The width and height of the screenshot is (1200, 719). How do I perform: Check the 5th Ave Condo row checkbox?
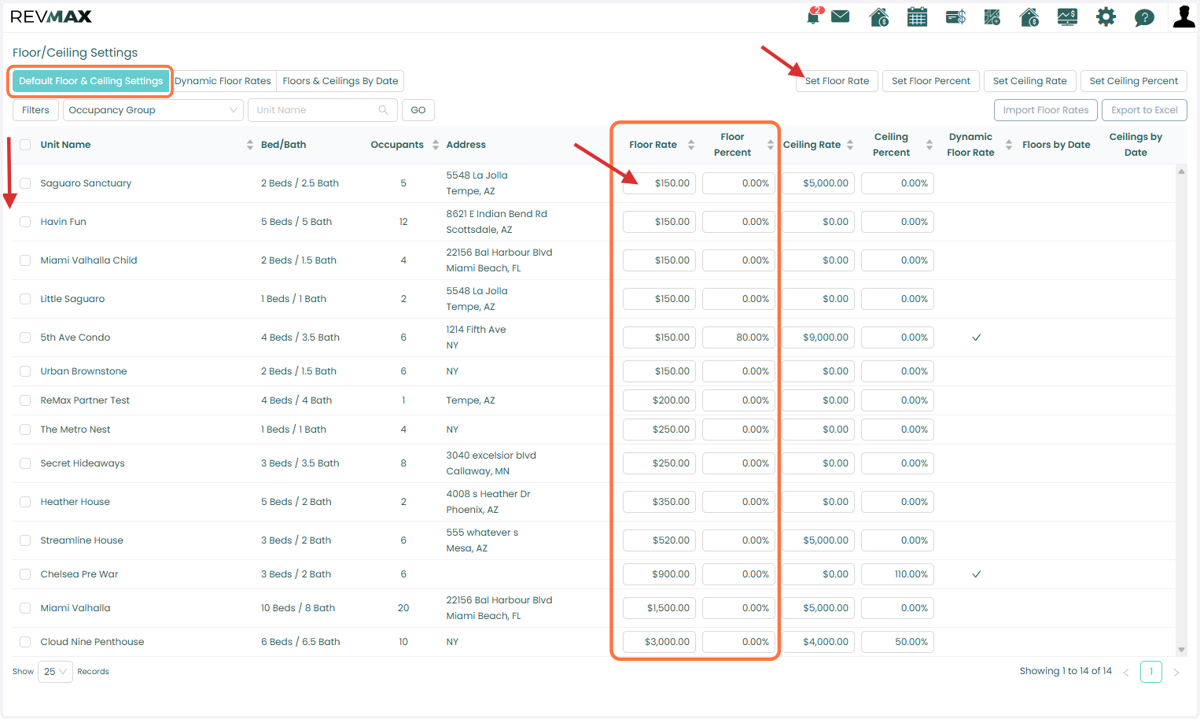[x=25, y=337]
